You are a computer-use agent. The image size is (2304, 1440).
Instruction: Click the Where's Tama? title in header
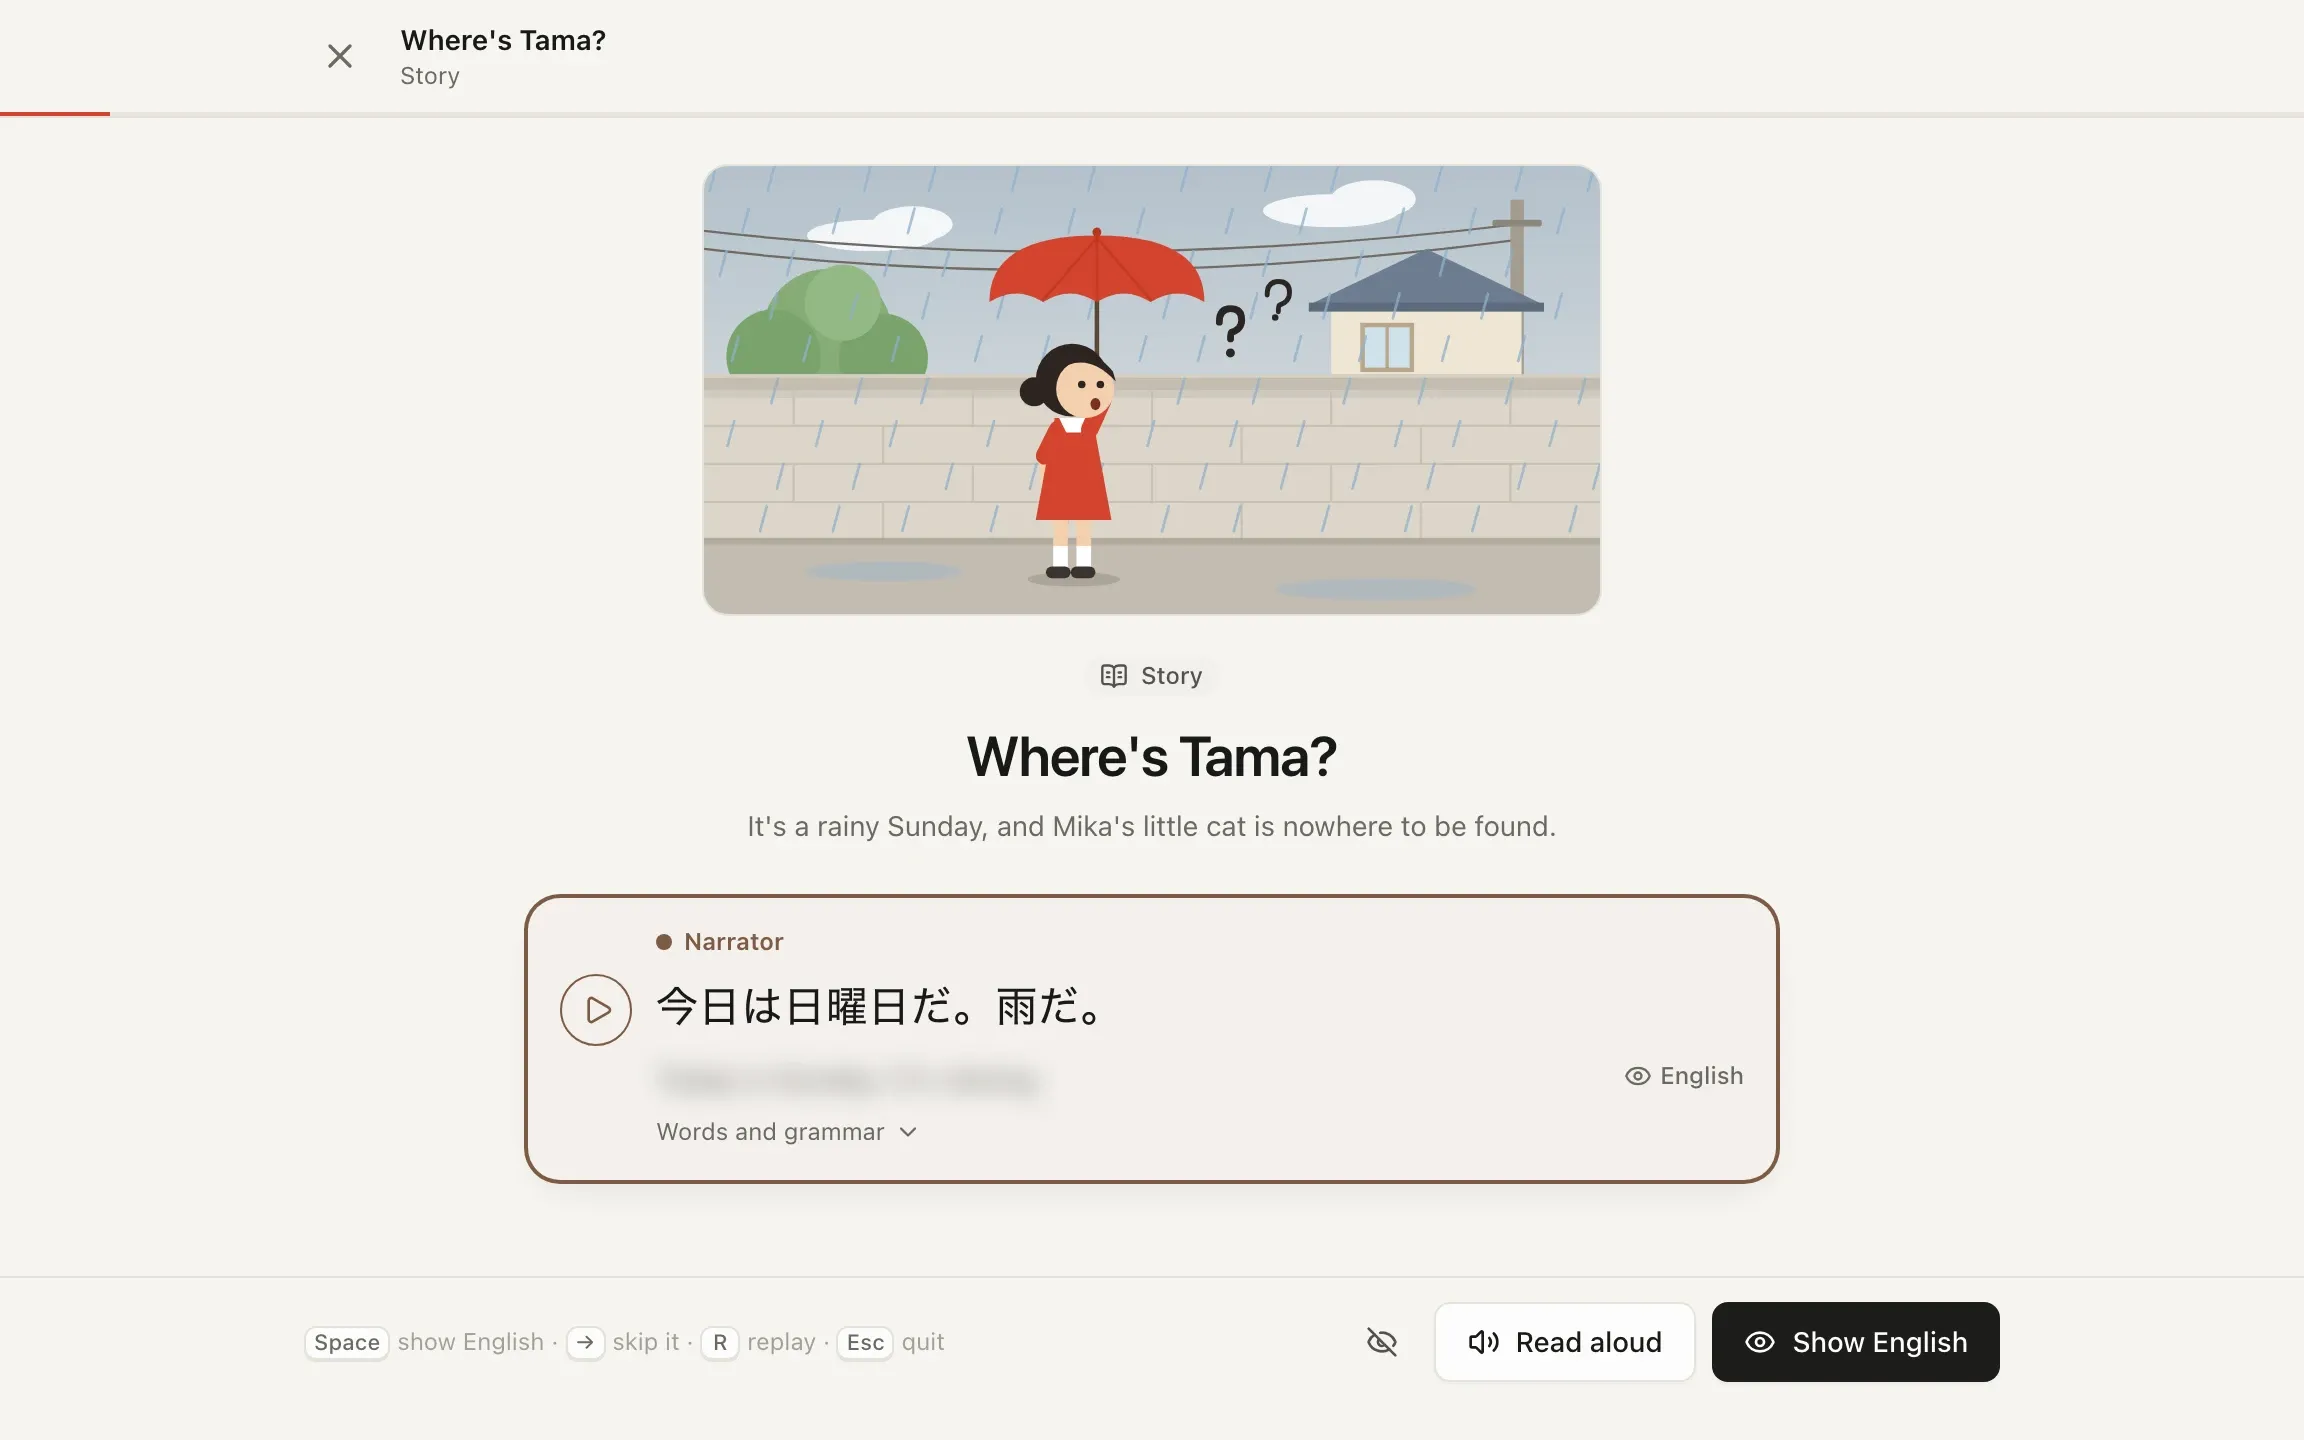click(x=503, y=41)
